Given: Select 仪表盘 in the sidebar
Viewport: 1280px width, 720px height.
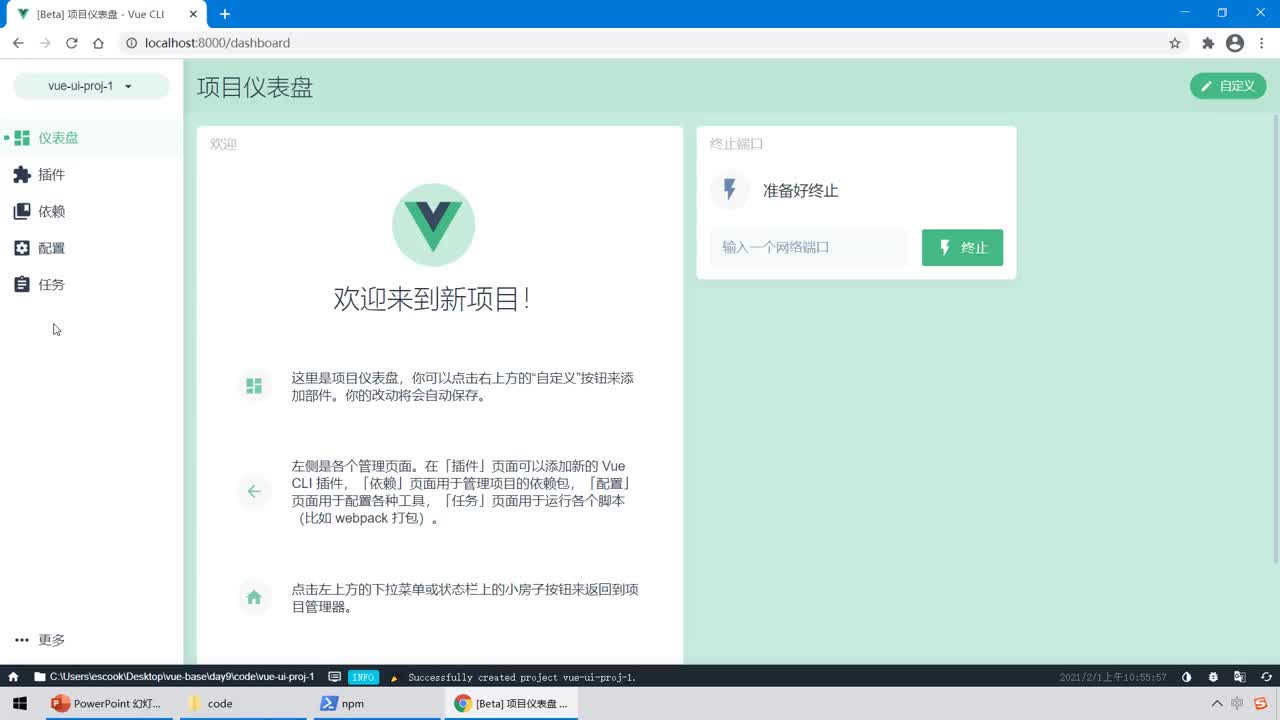Looking at the screenshot, I should (x=91, y=138).
